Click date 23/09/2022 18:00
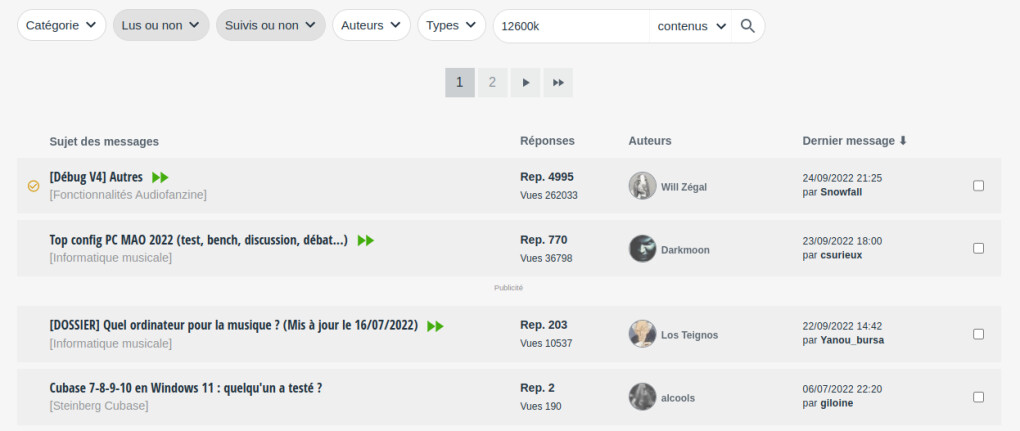1020x431 pixels. (842, 241)
